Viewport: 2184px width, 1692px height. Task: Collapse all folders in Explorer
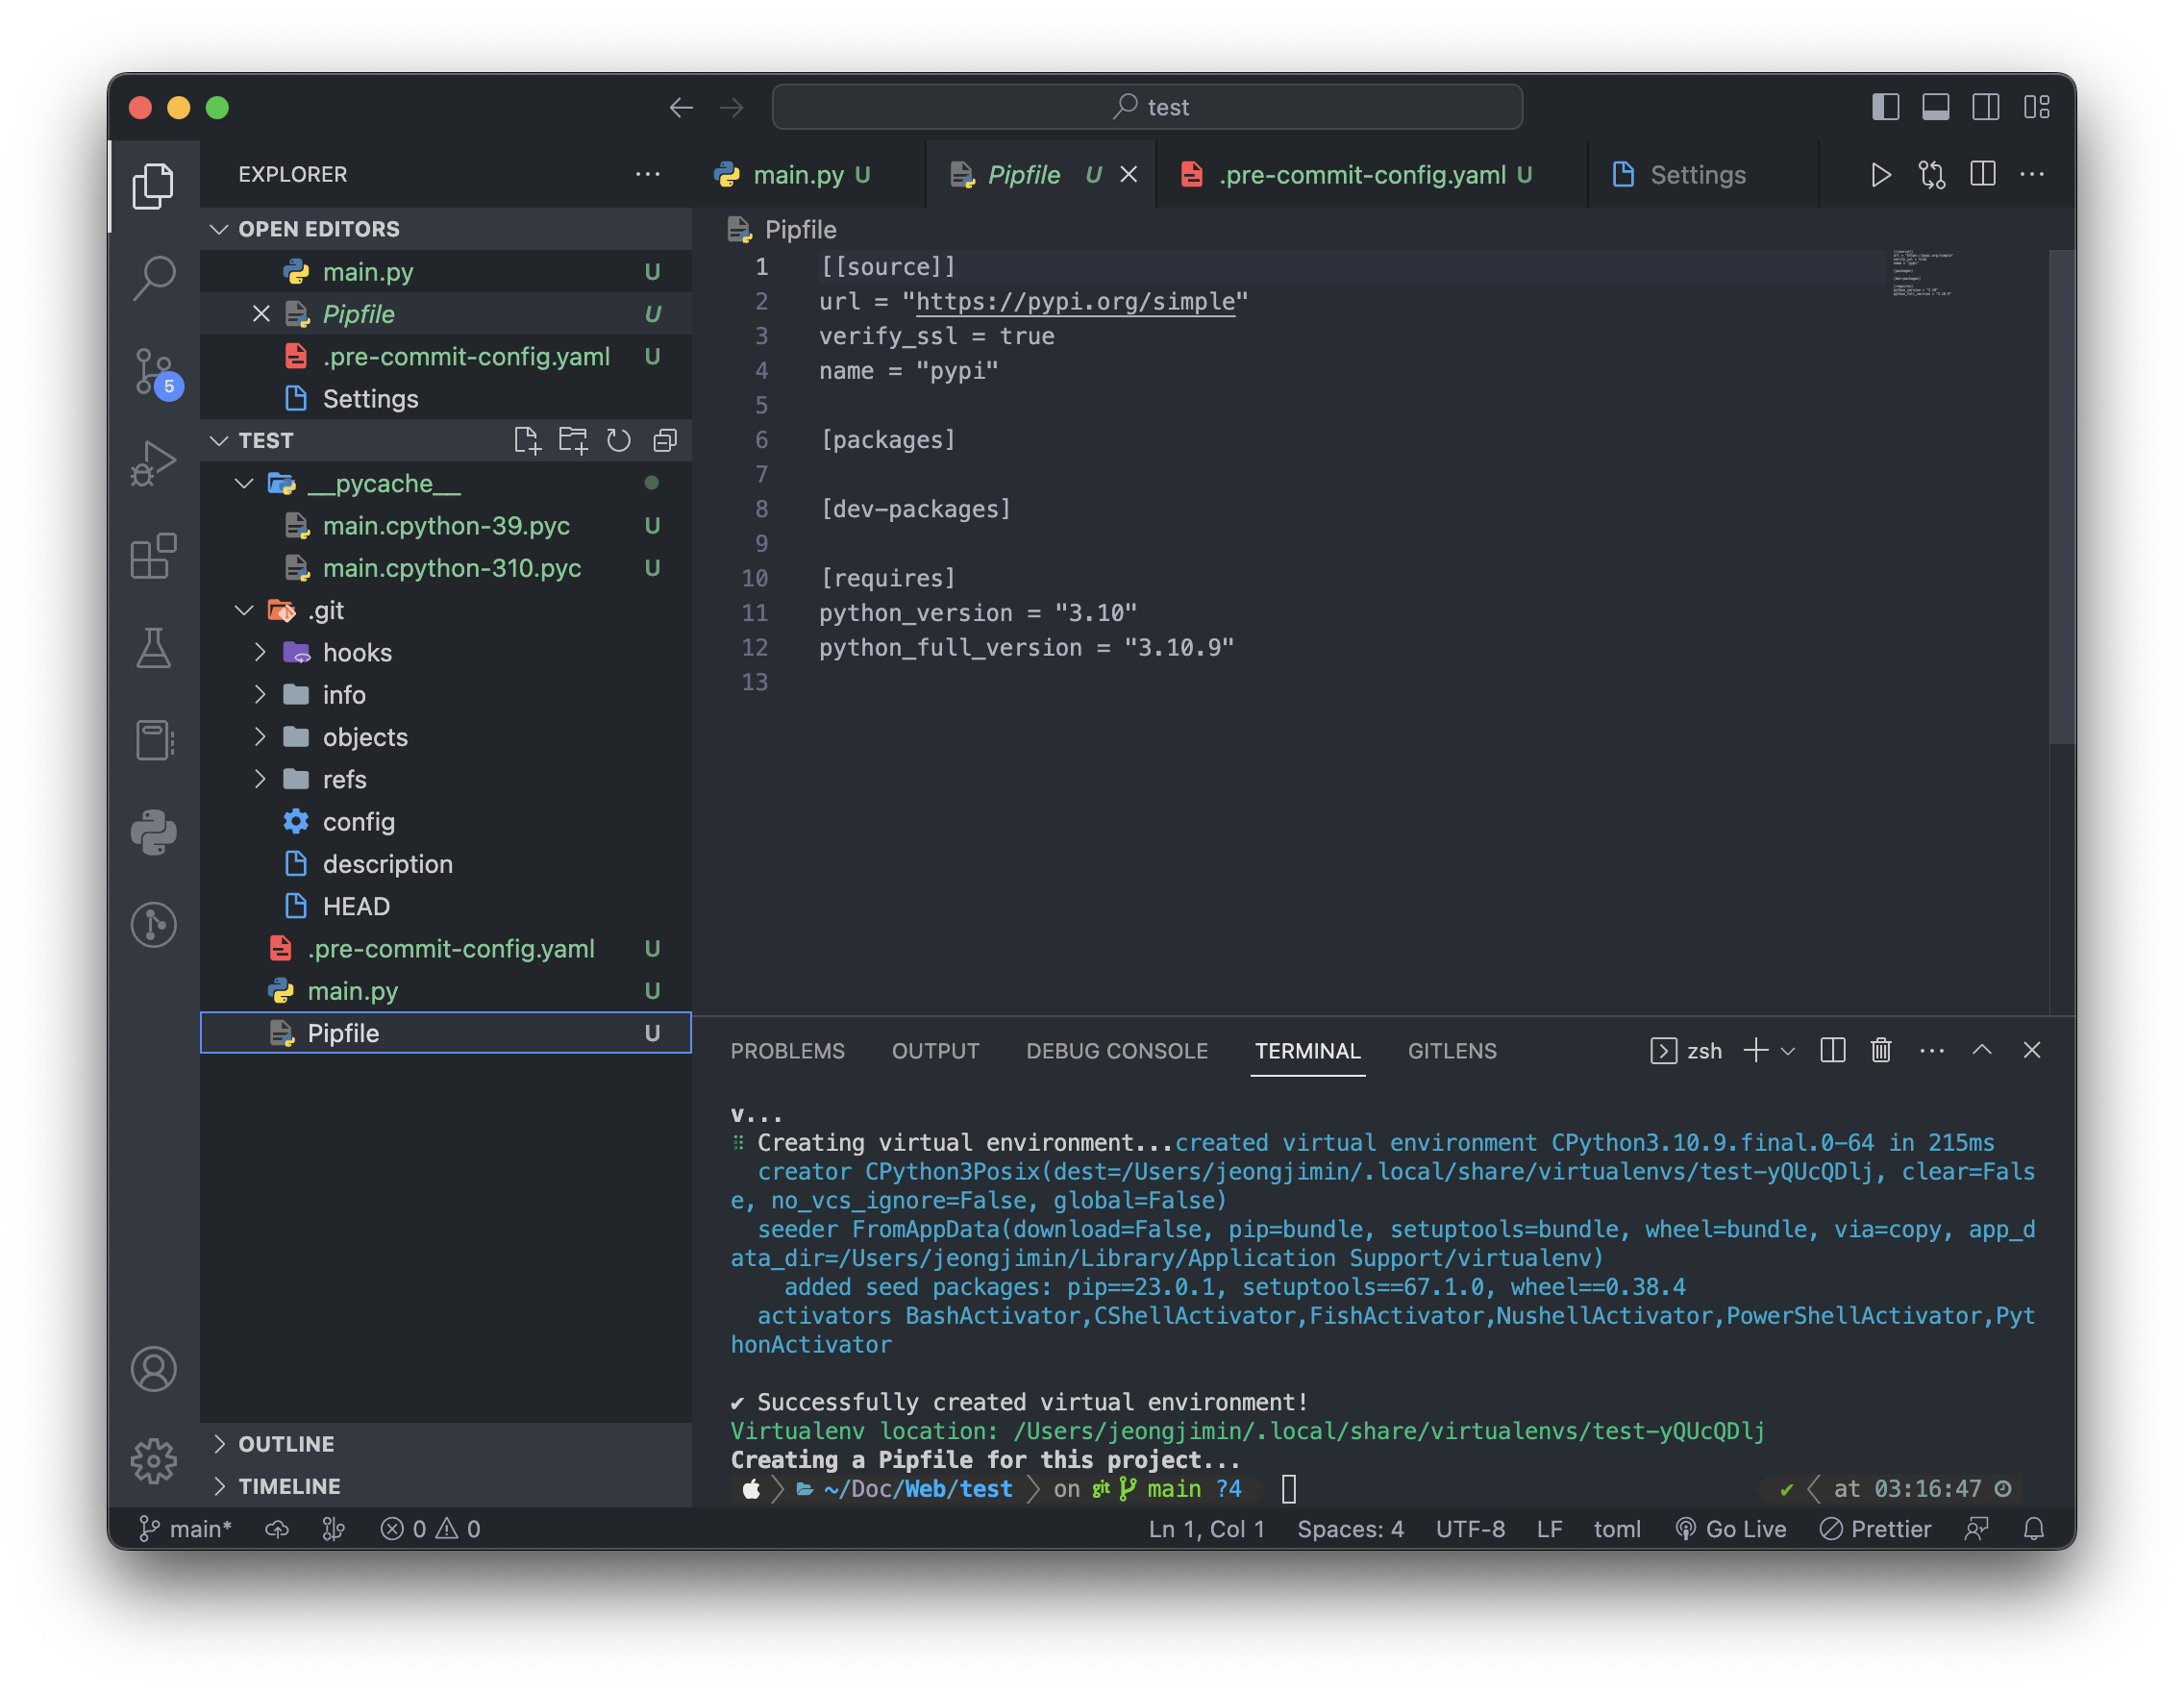tap(664, 440)
